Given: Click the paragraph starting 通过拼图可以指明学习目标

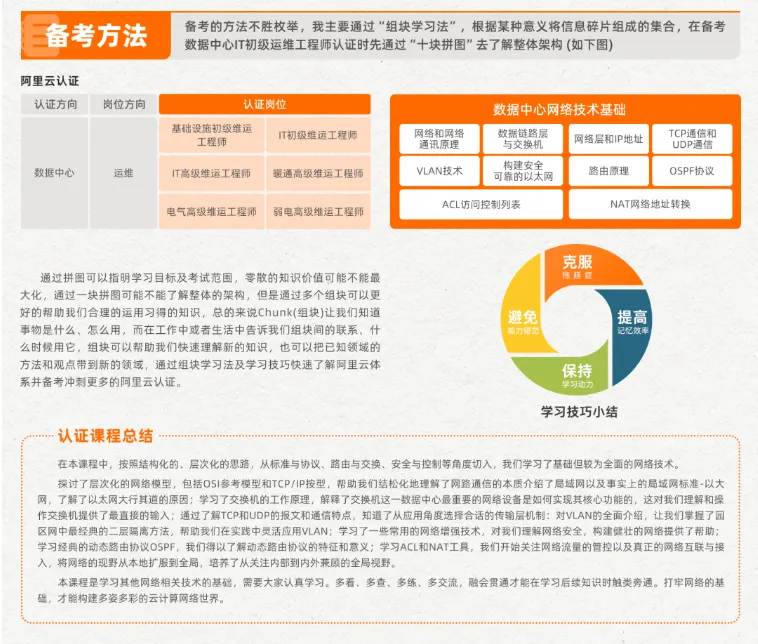Looking at the screenshot, I should 200,330.
